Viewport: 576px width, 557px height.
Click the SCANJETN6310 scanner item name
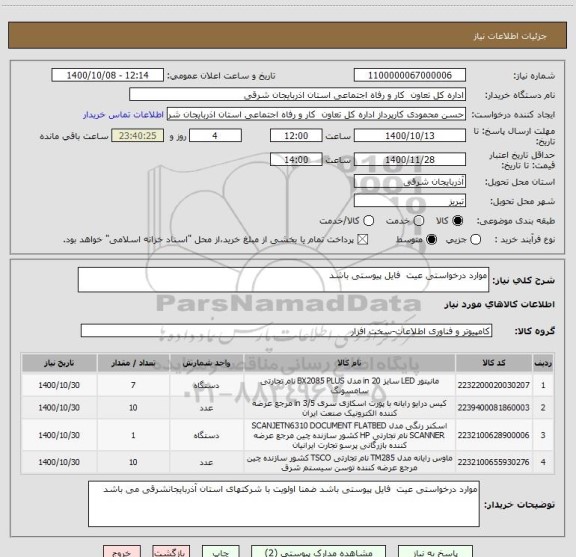point(349,435)
